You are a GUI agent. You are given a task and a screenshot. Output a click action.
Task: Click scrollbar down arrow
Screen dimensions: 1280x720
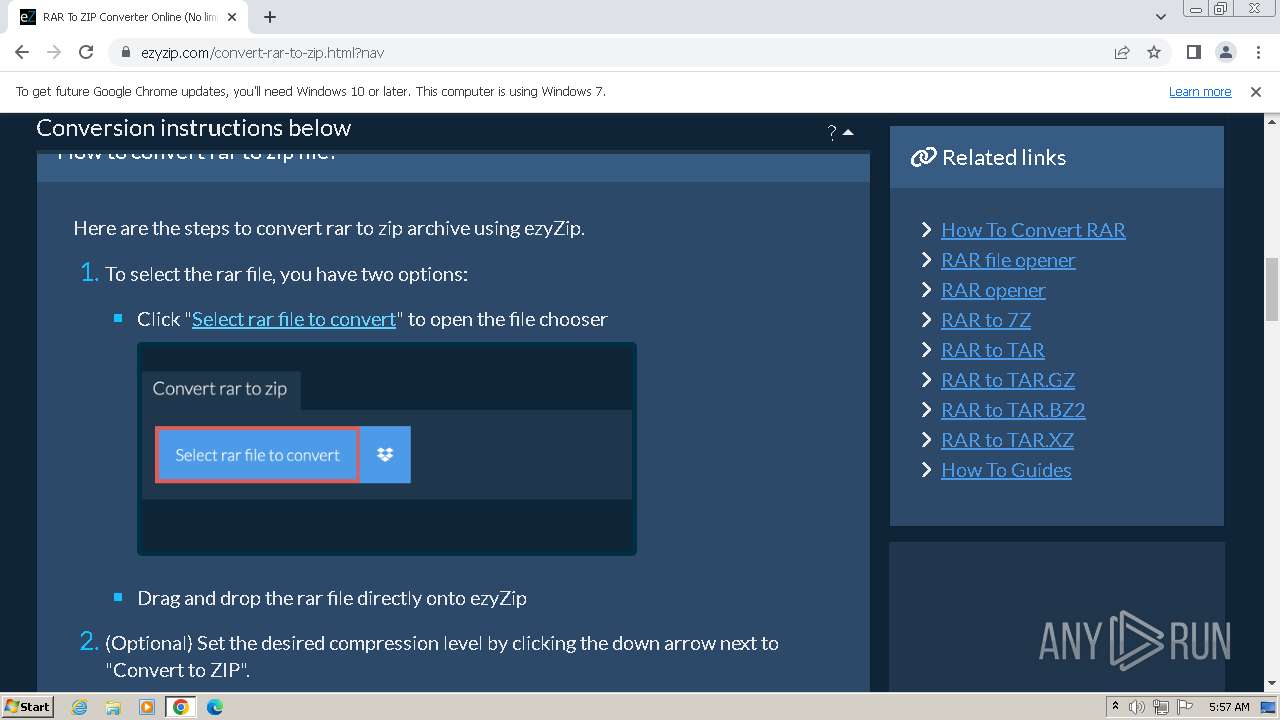tap(1272, 683)
